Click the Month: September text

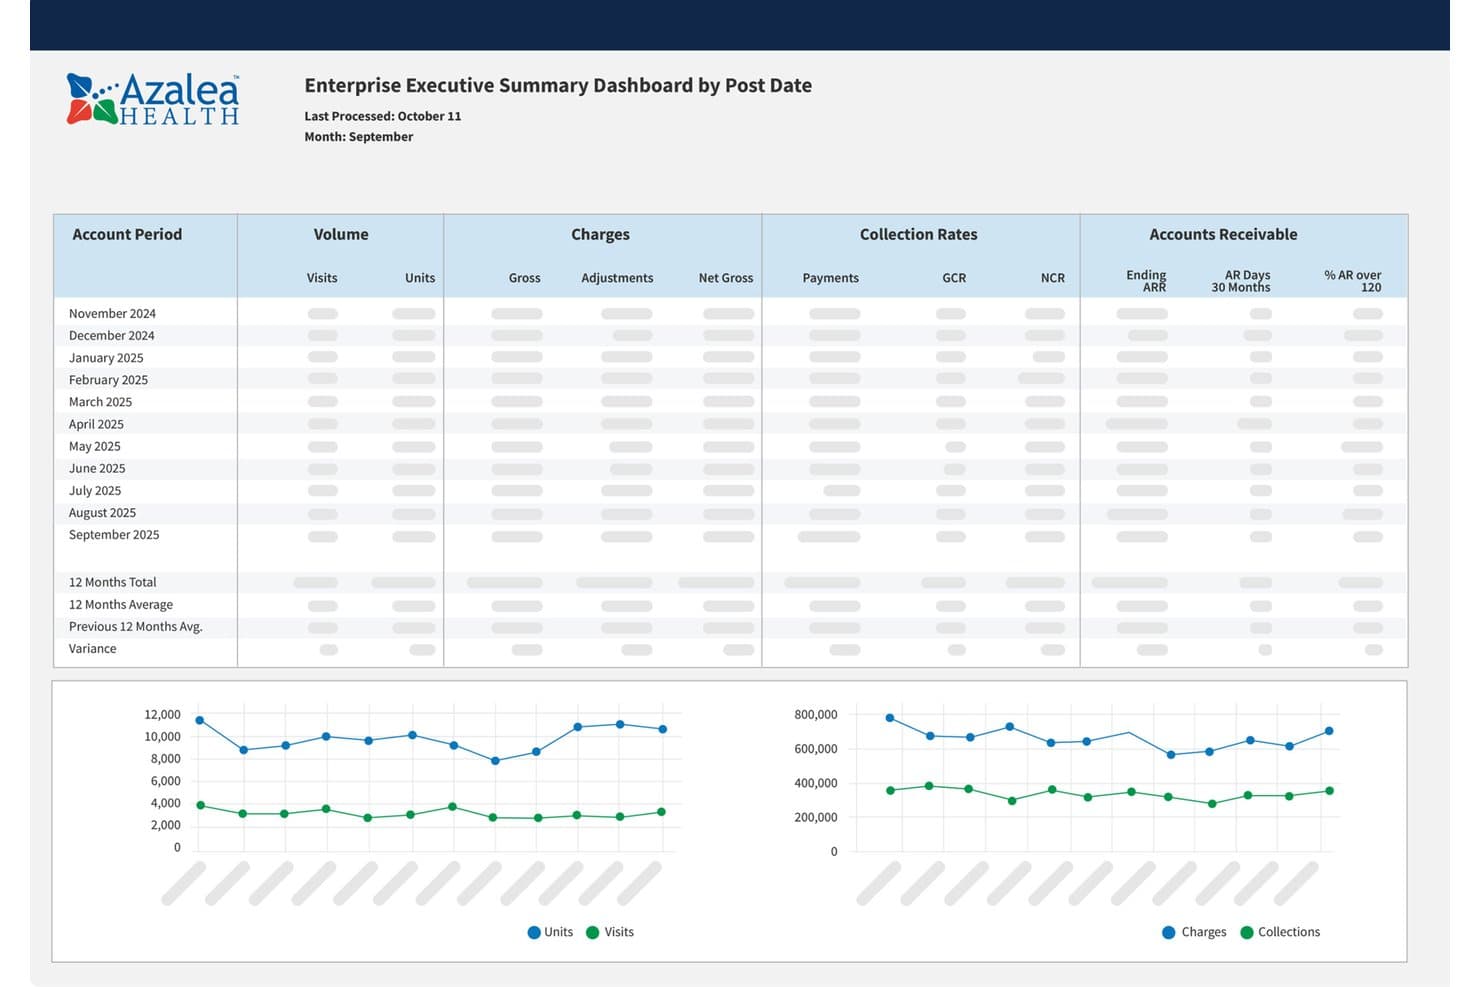coord(359,136)
